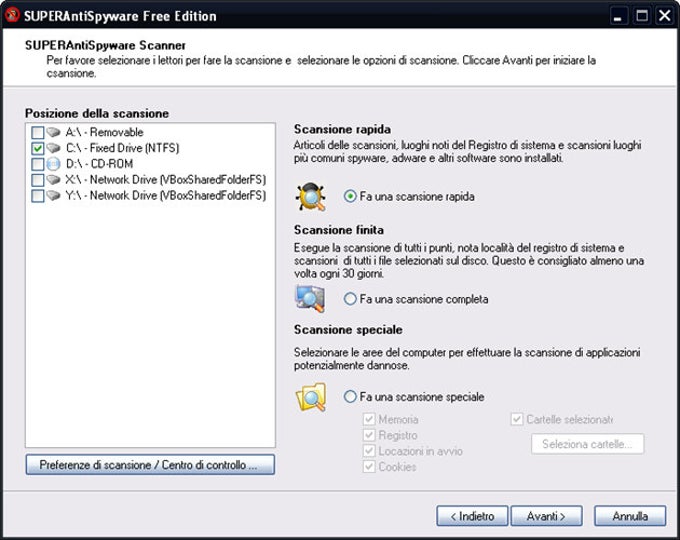Click the 'Scansione speciale' heading

click(348, 330)
